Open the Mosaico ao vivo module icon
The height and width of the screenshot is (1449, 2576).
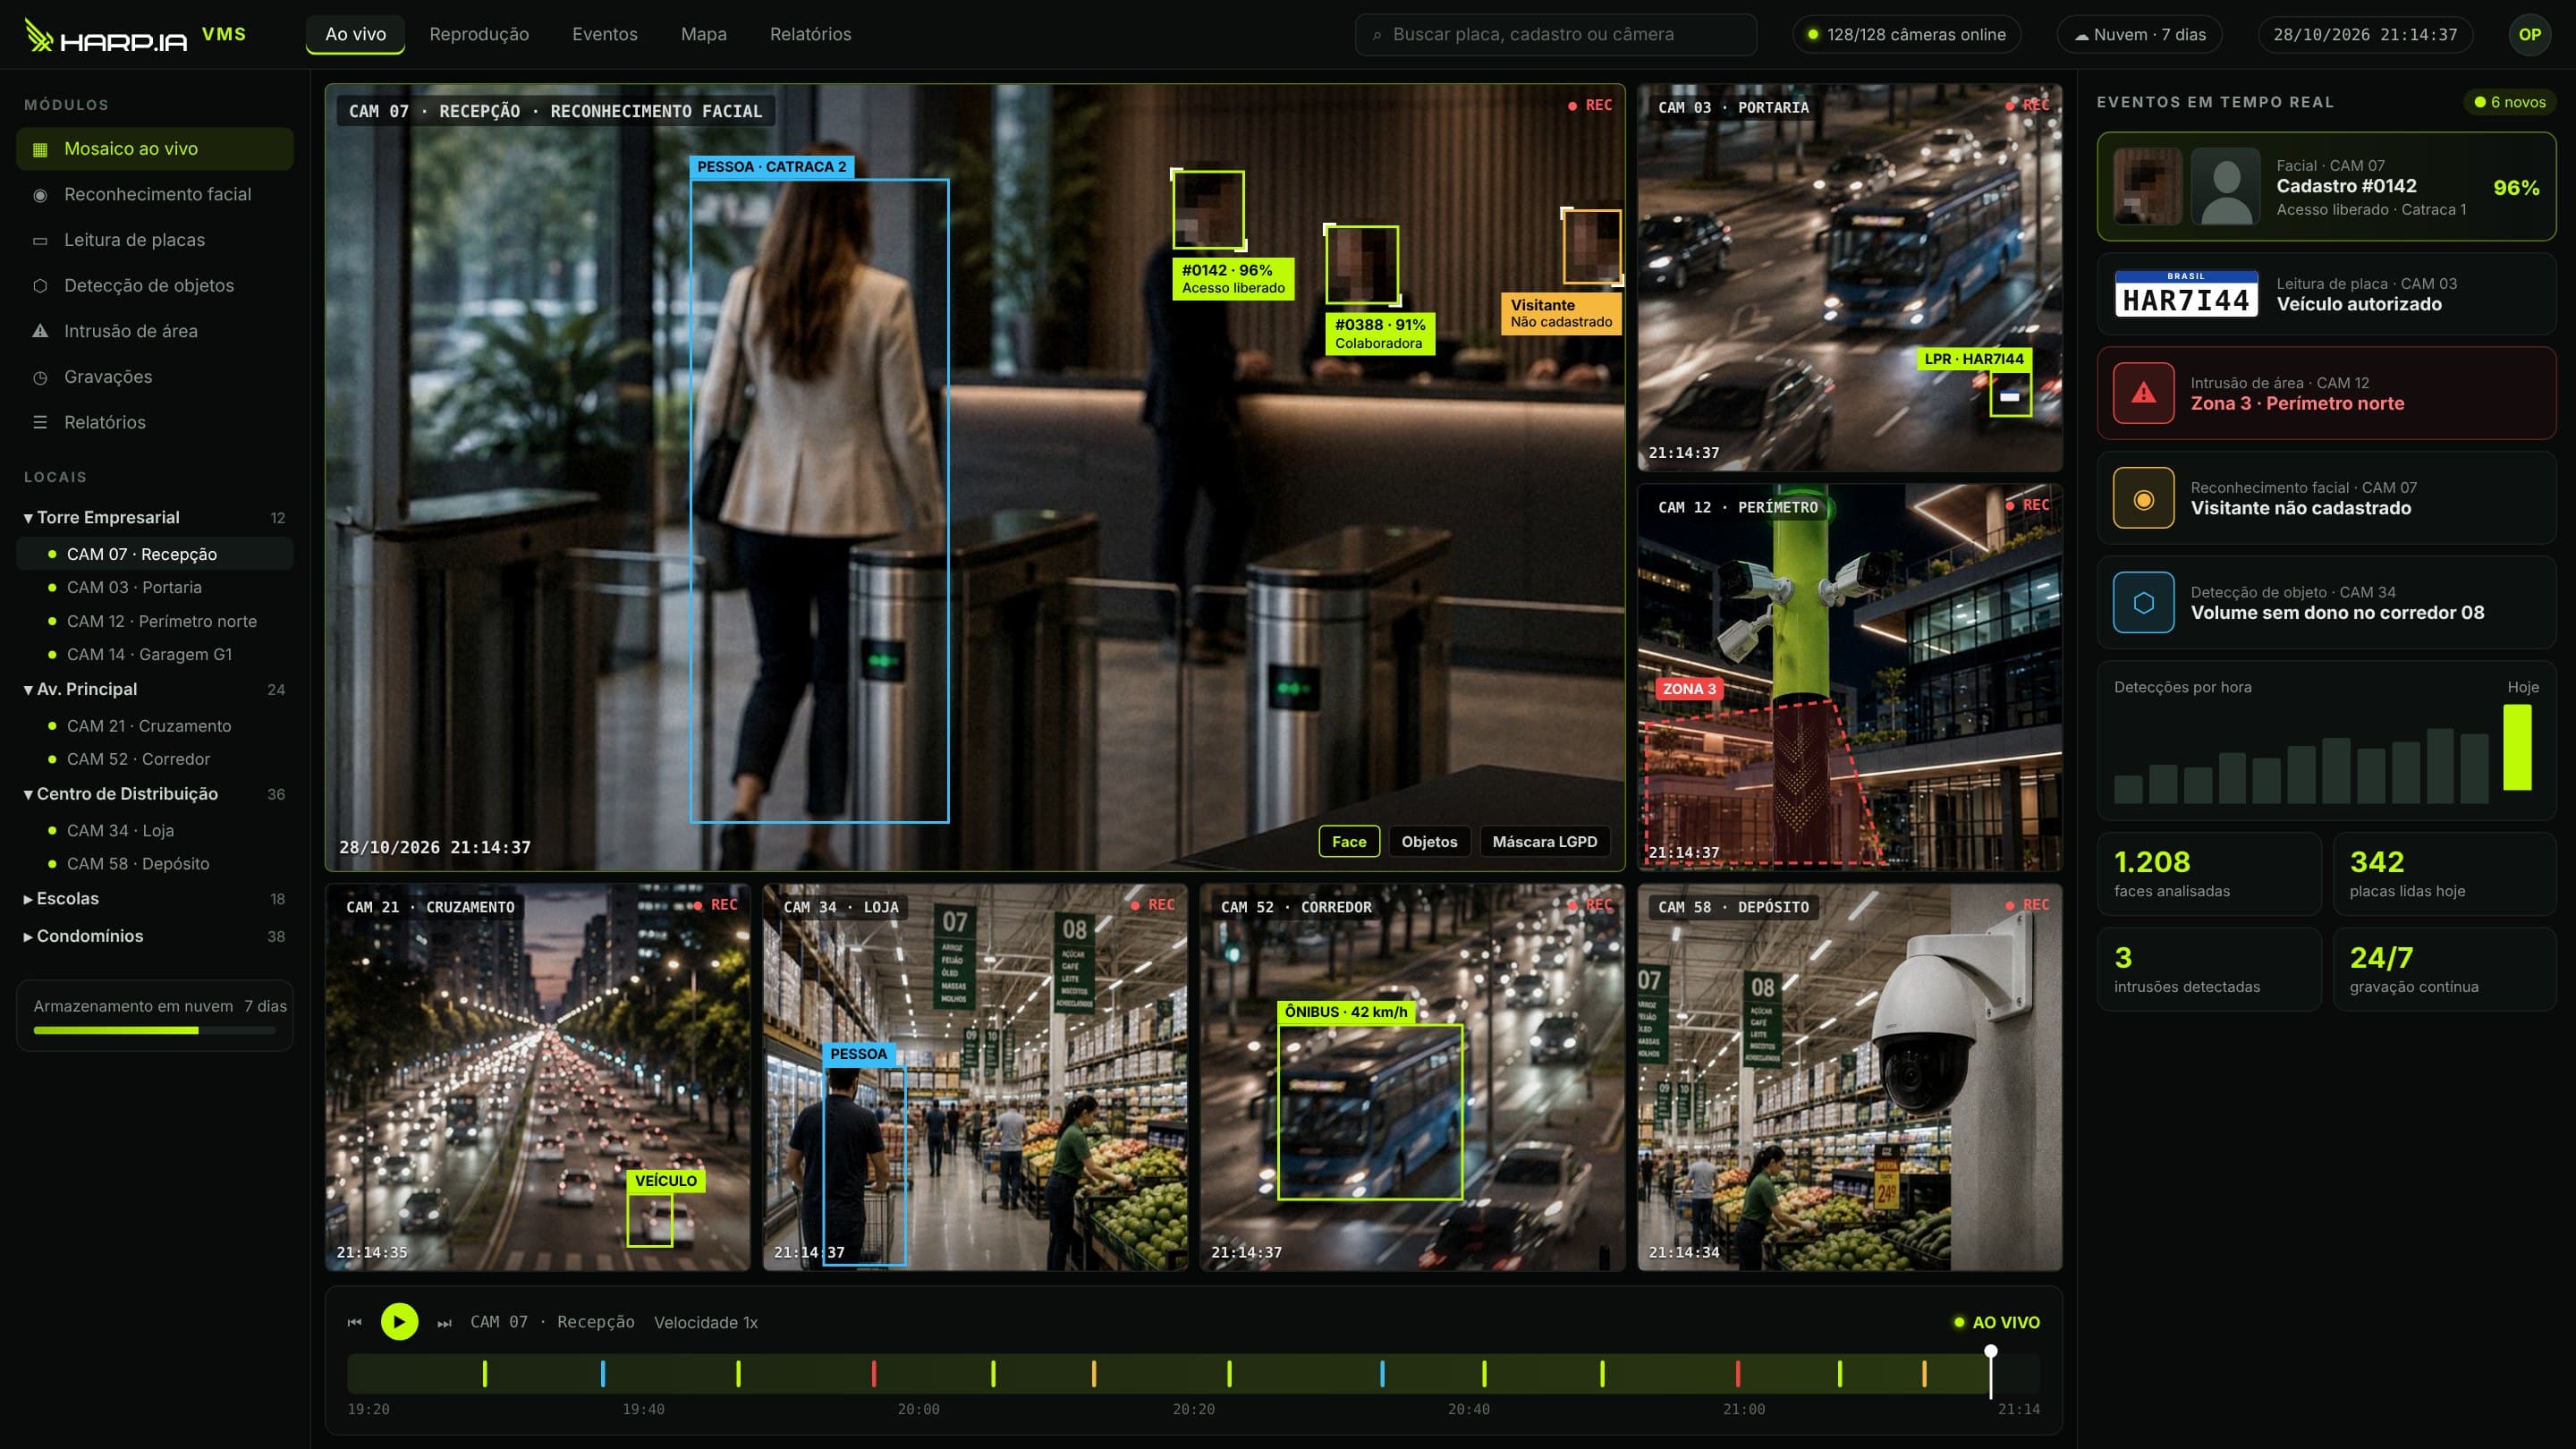(40, 149)
